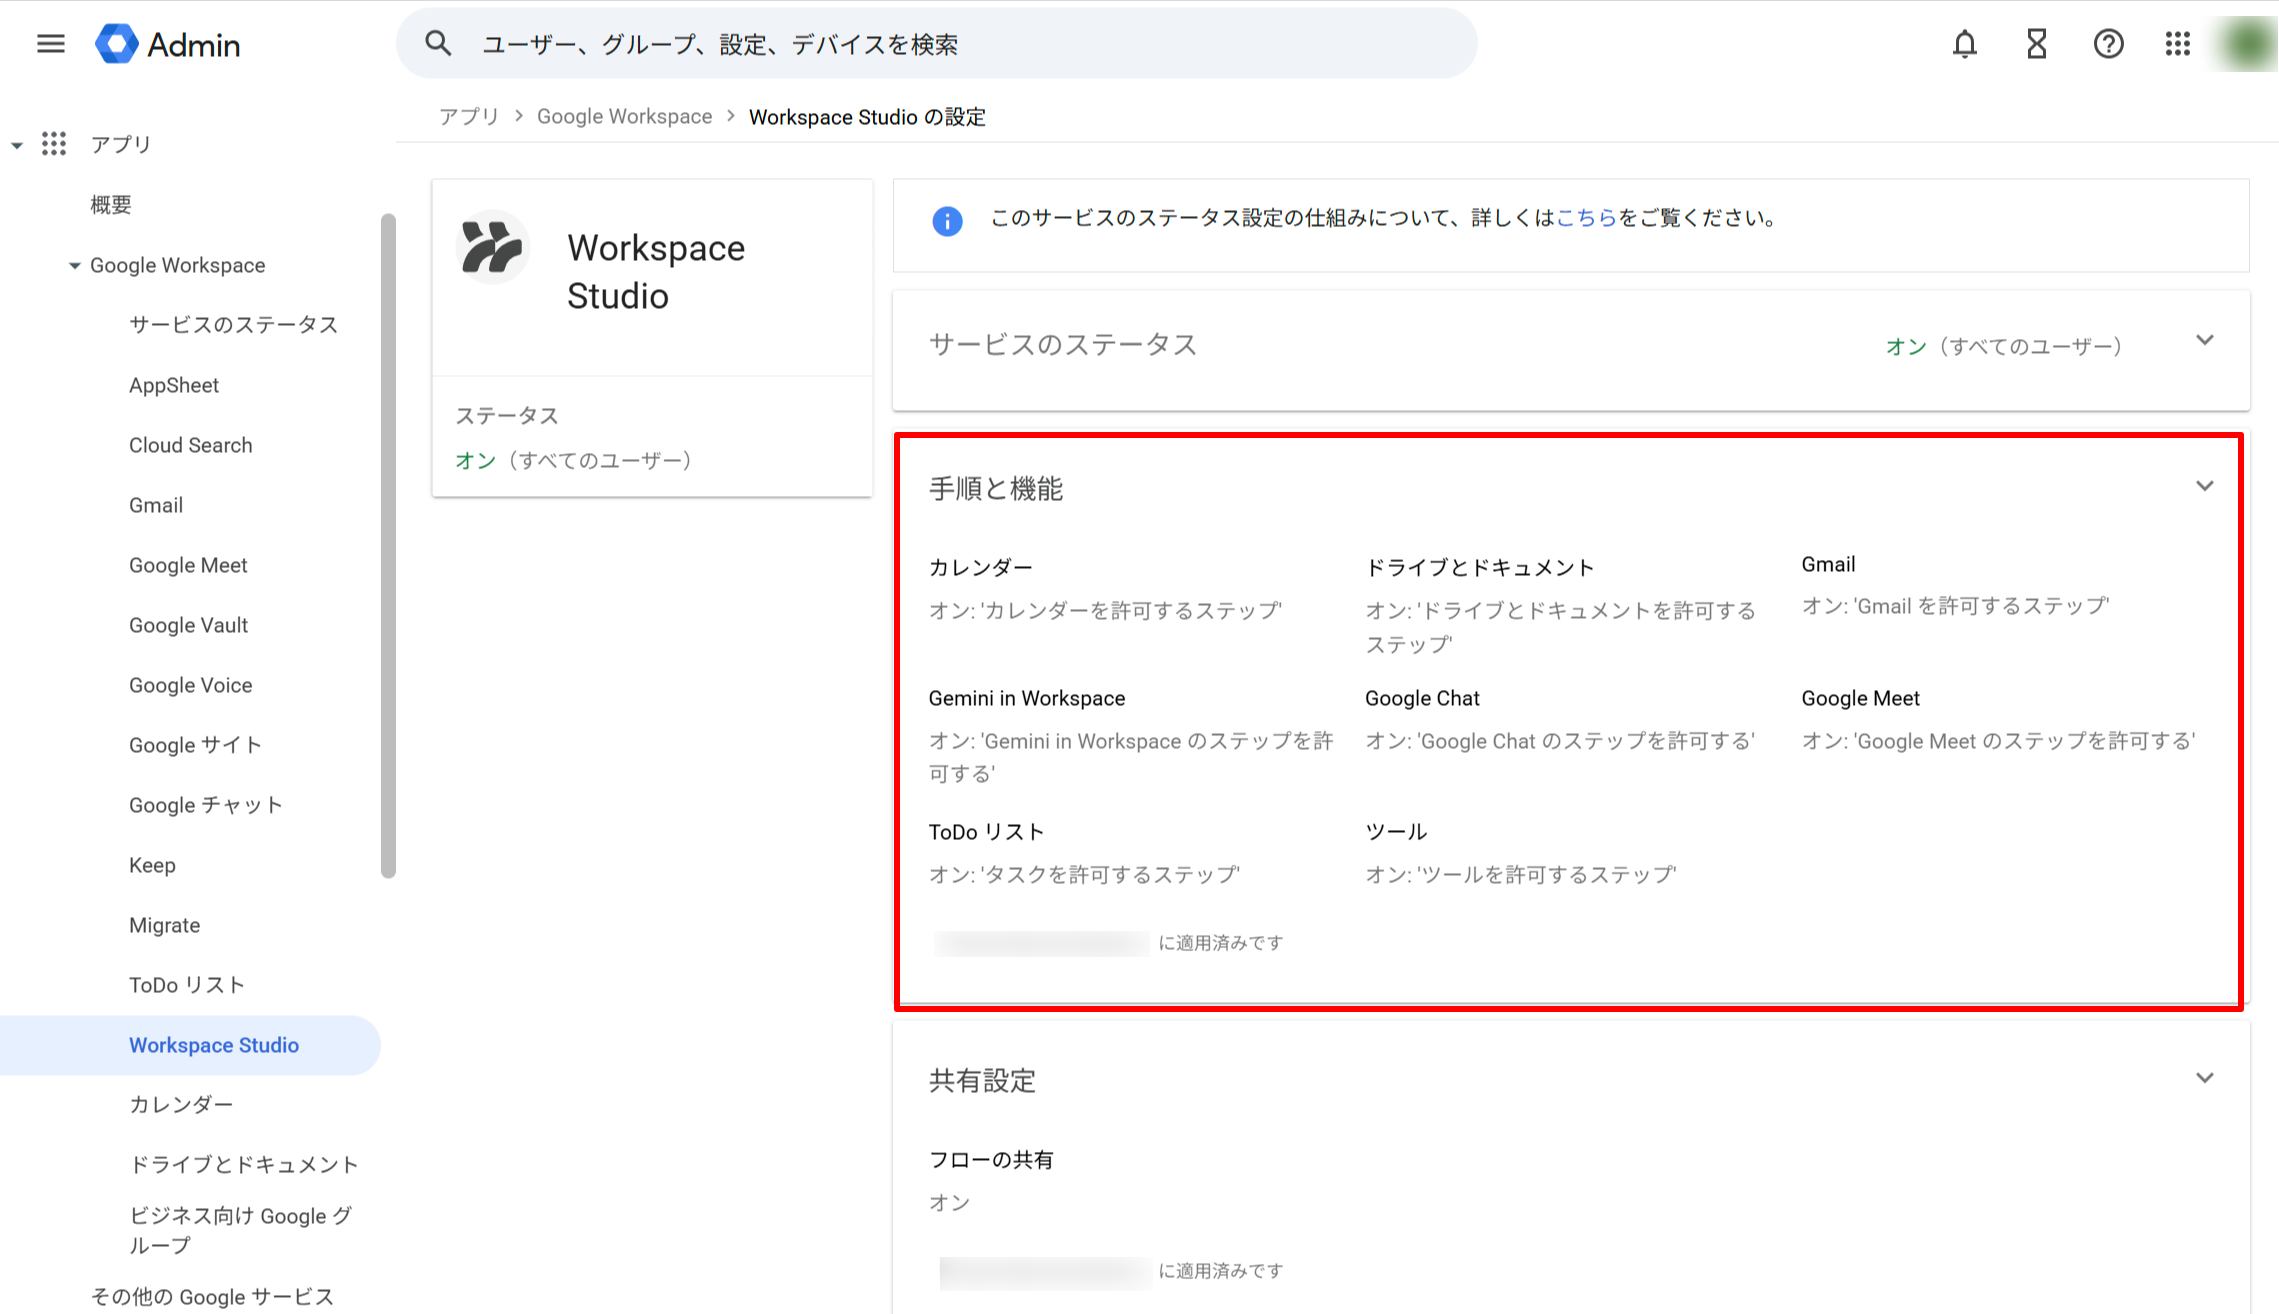Click the ツール setting
The image size is (2279, 1314).
pos(1520,853)
